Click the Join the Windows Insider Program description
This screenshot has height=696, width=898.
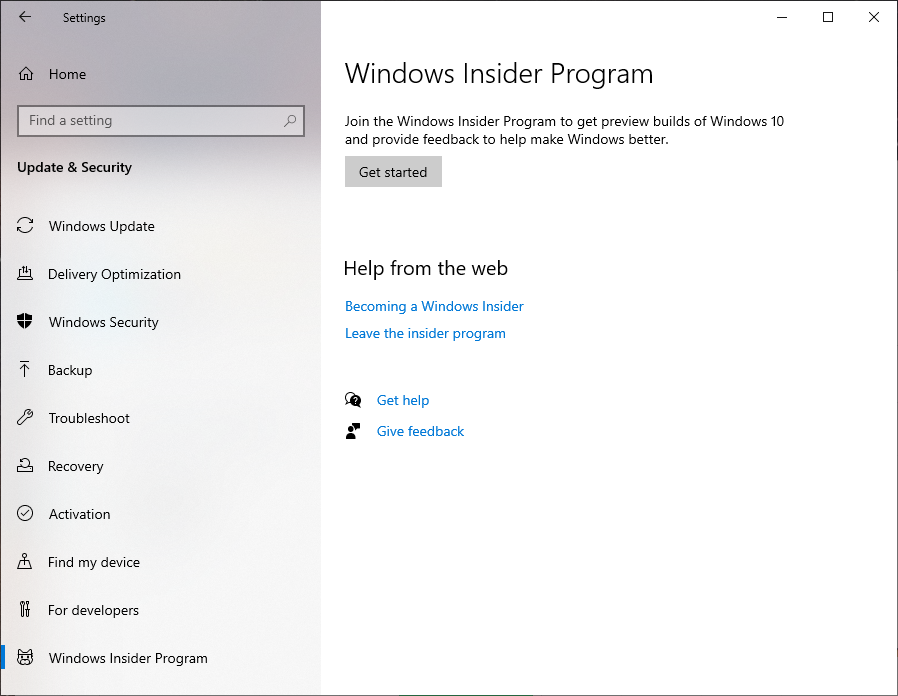pos(564,130)
